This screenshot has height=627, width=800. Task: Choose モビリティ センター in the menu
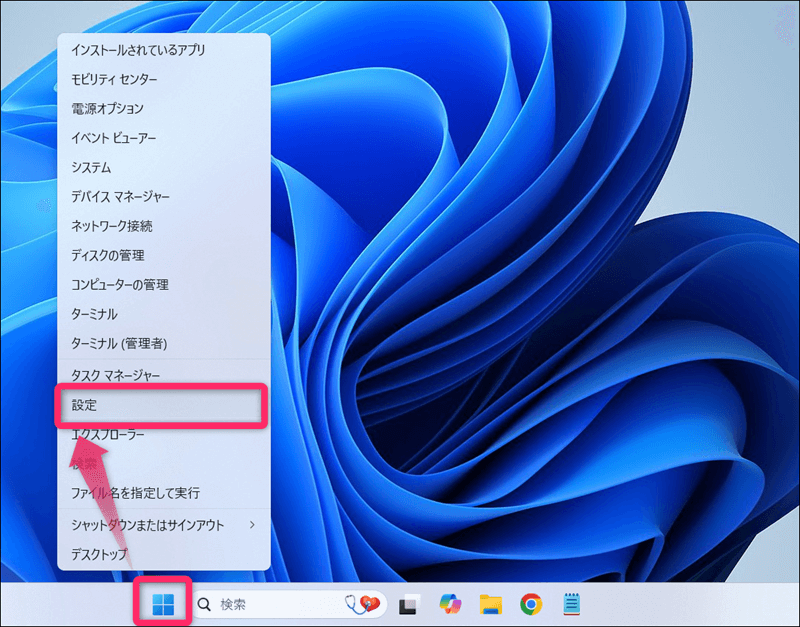coord(114,79)
